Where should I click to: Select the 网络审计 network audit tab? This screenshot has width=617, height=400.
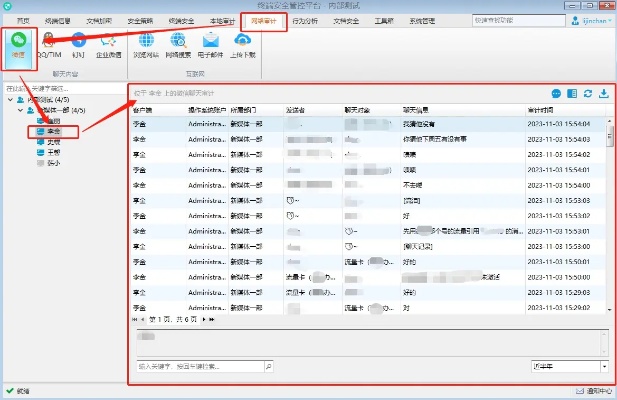[x=264, y=21]
